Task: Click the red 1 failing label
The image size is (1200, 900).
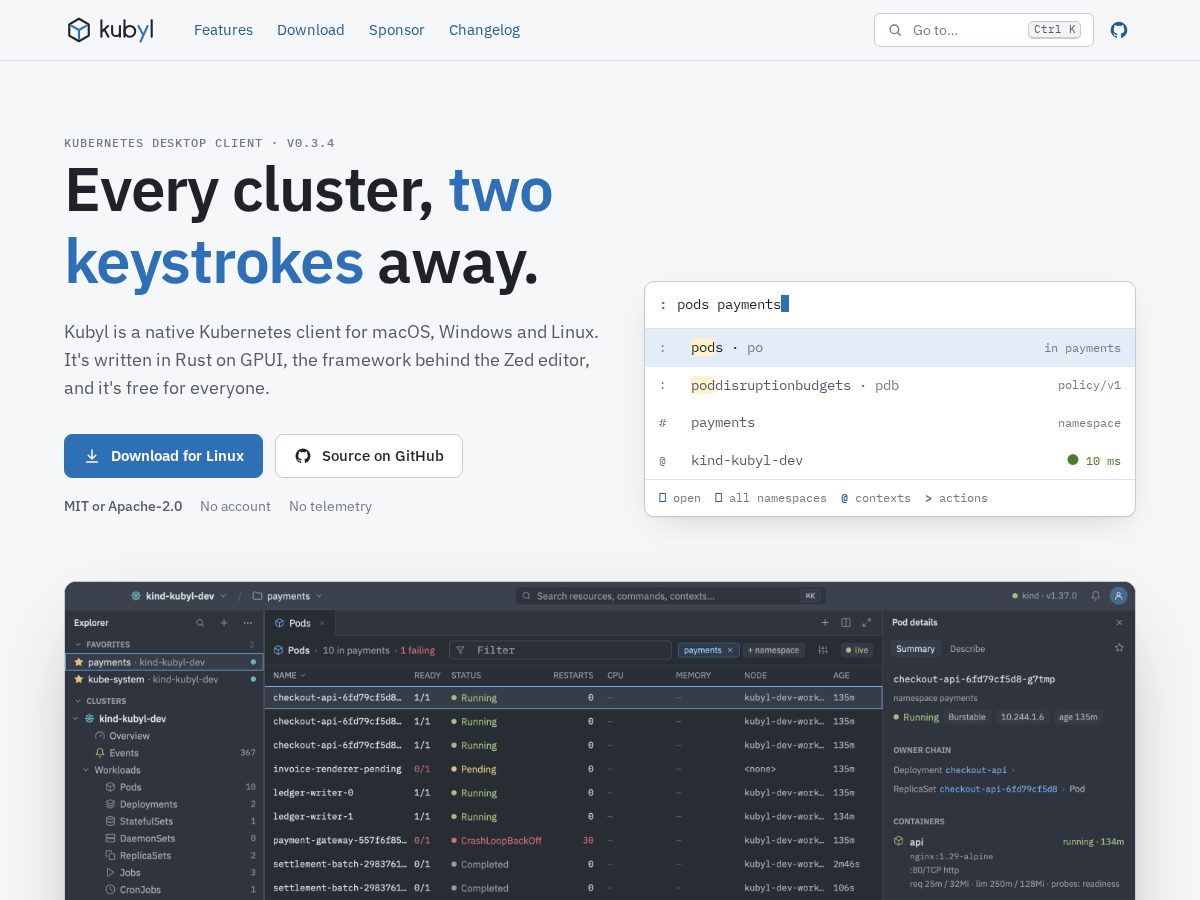Action: (418, 650)
